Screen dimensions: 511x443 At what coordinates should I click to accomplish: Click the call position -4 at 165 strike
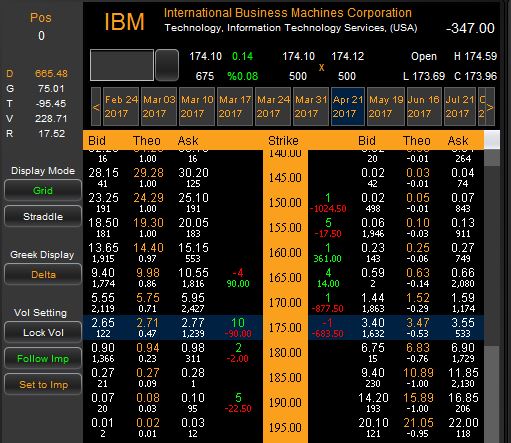click(238, 273)
